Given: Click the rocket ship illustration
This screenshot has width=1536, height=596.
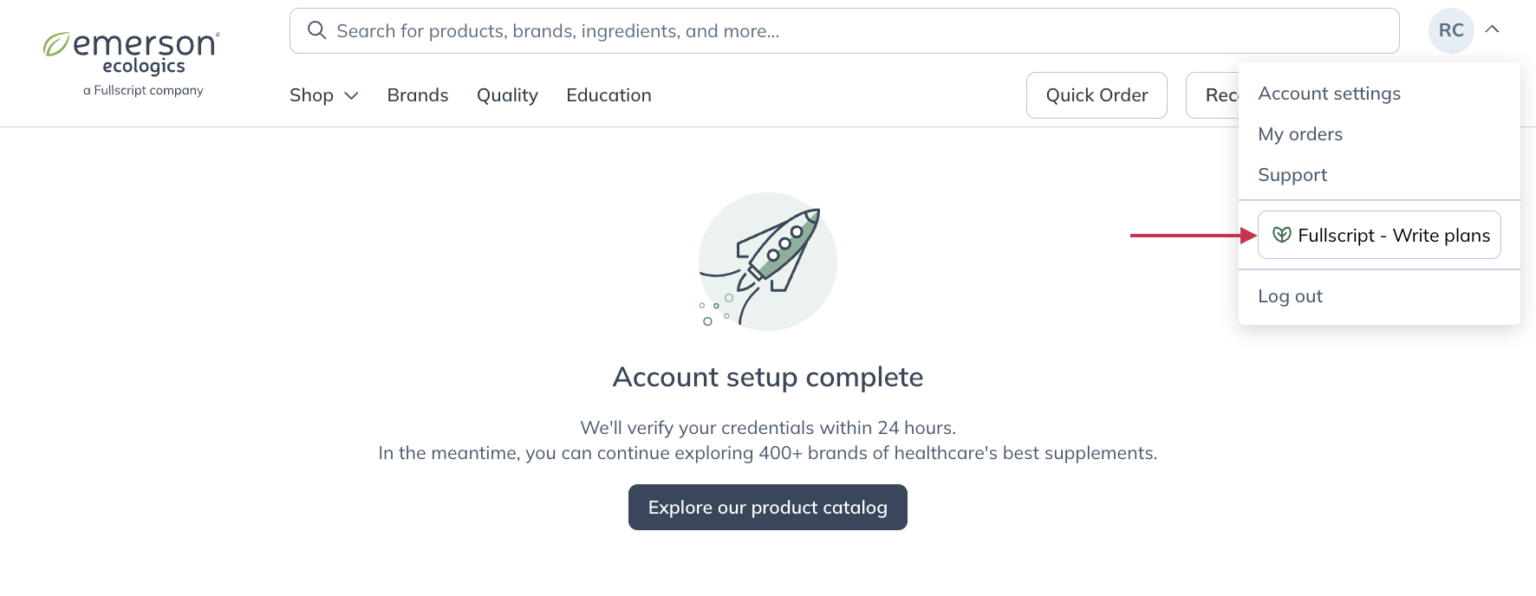Looking at the screenshot, I should pyautogui.click(x=767, y=261).
